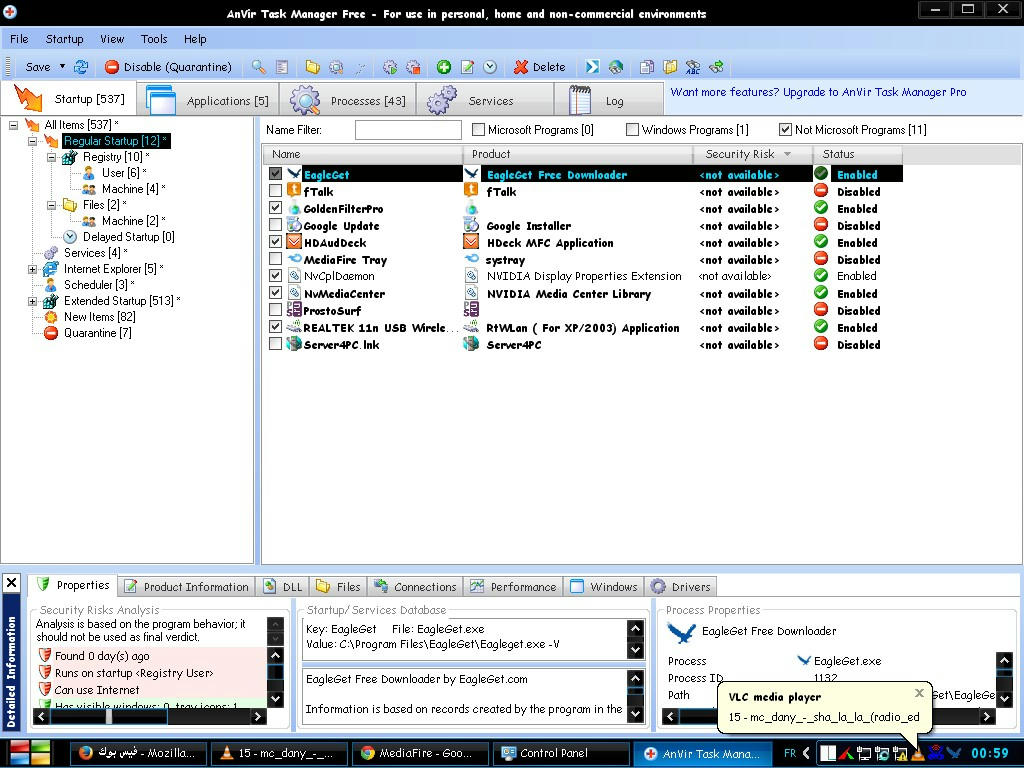Image resolution: width=1024 pixels, height=768 pixels.
Task: Uncheck the GoldenFilterPro checkbox
Action: pos(276,208)
